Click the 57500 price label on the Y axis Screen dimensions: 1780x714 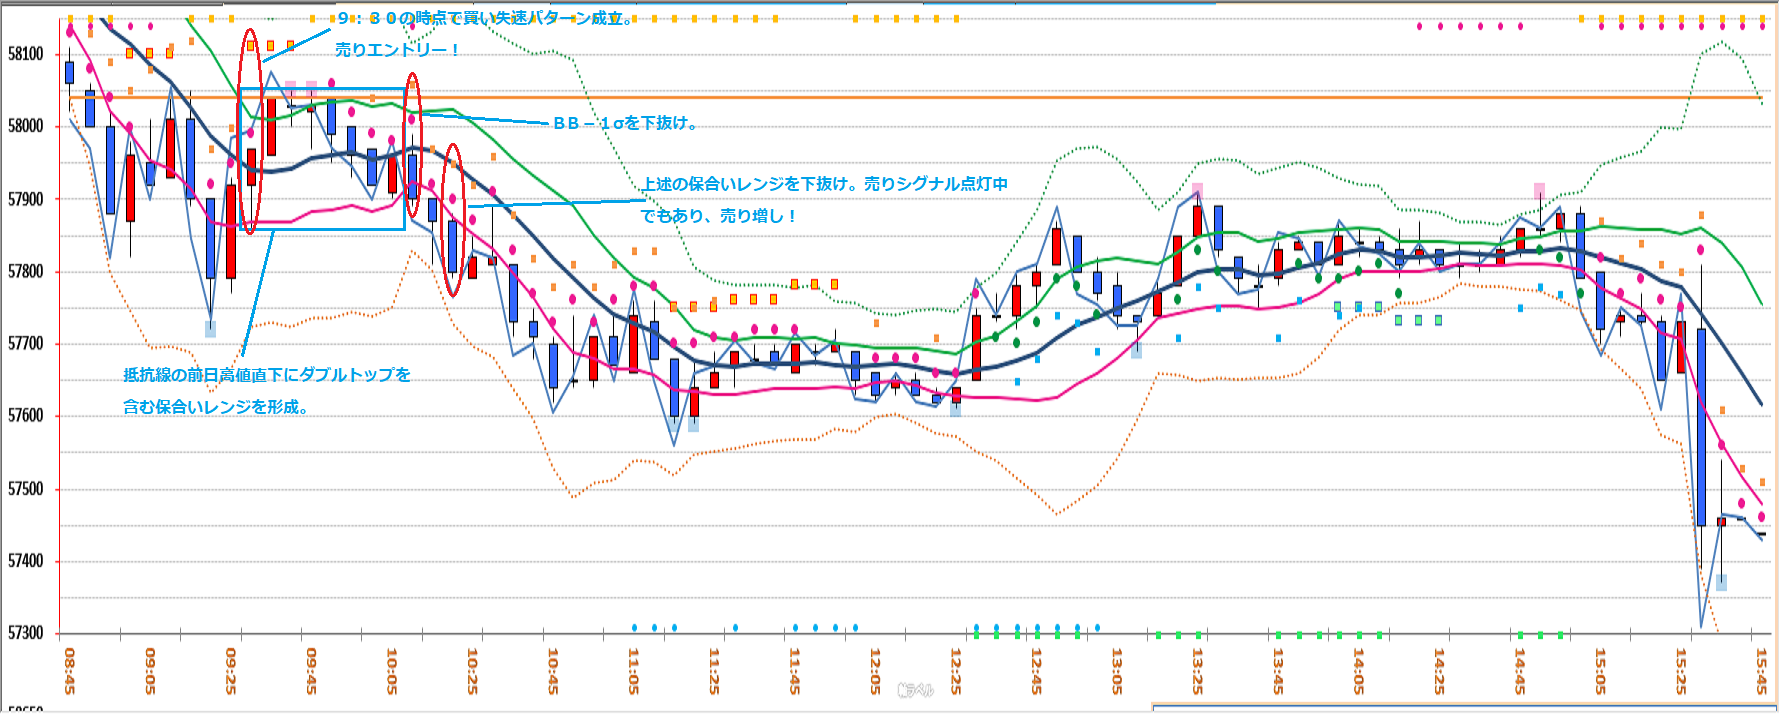click(x=26, y=489)
